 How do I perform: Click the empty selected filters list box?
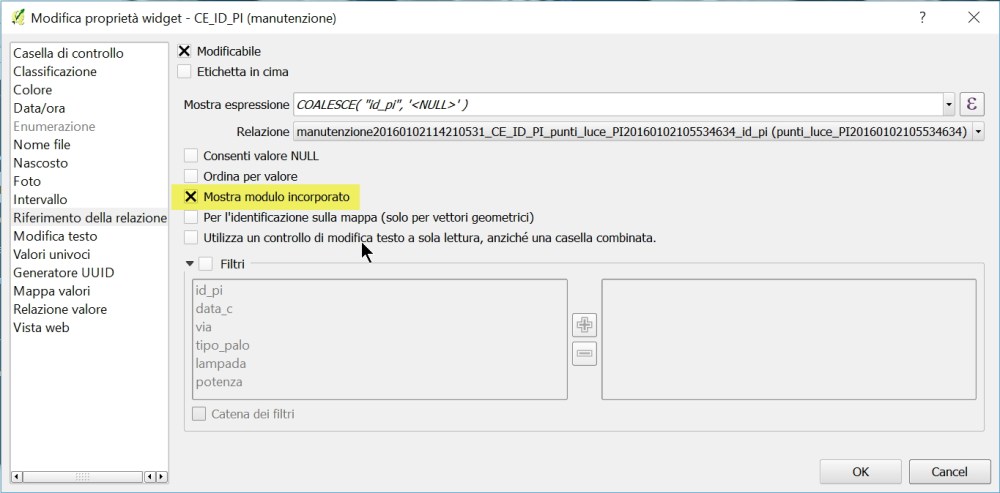[789, 339]
